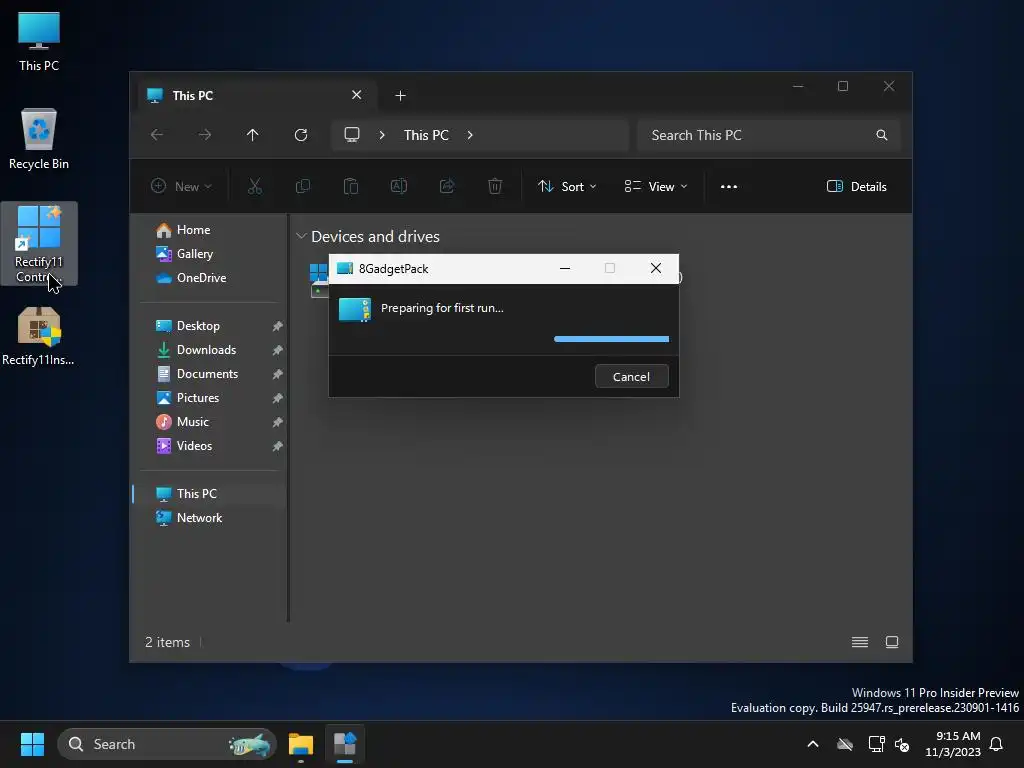Click the 8GadgetPack progress bar
Image resolution: width=1024 pixels, height=768 pixels.
(x=611, y=339)
